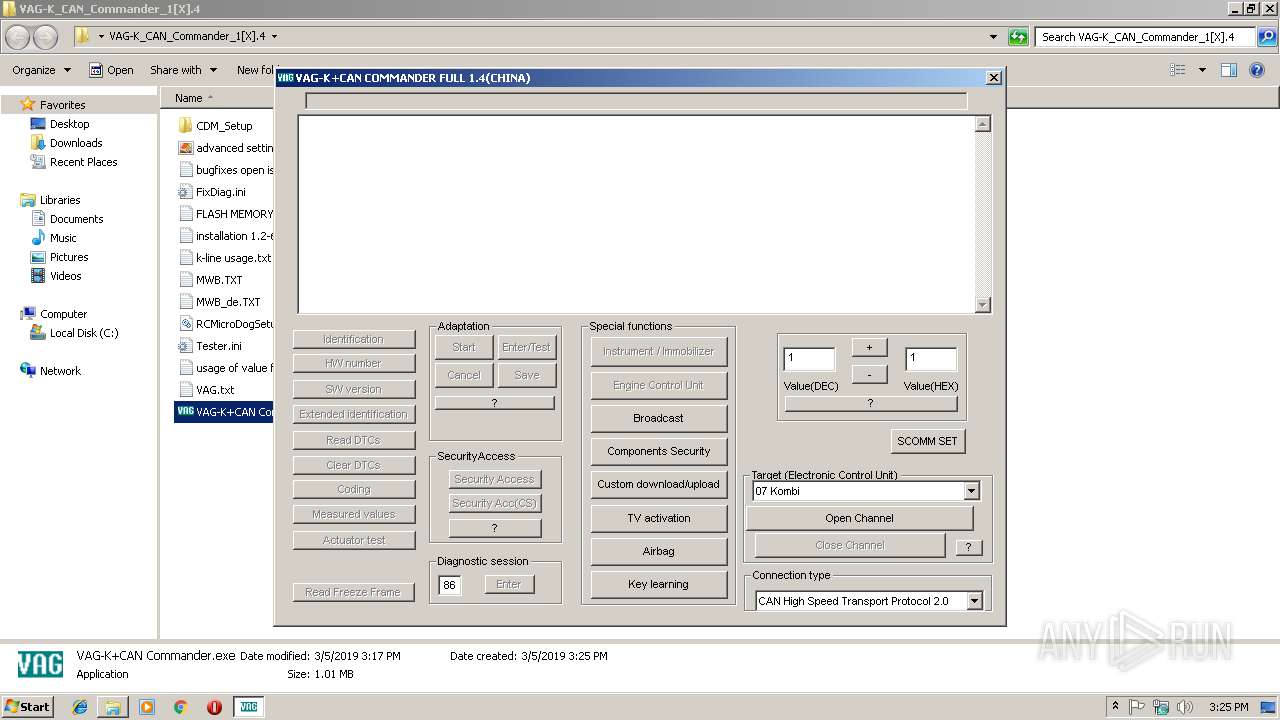The image size is (1280, 720).
Task: Open Videos library
Action: tap(66, 276)
